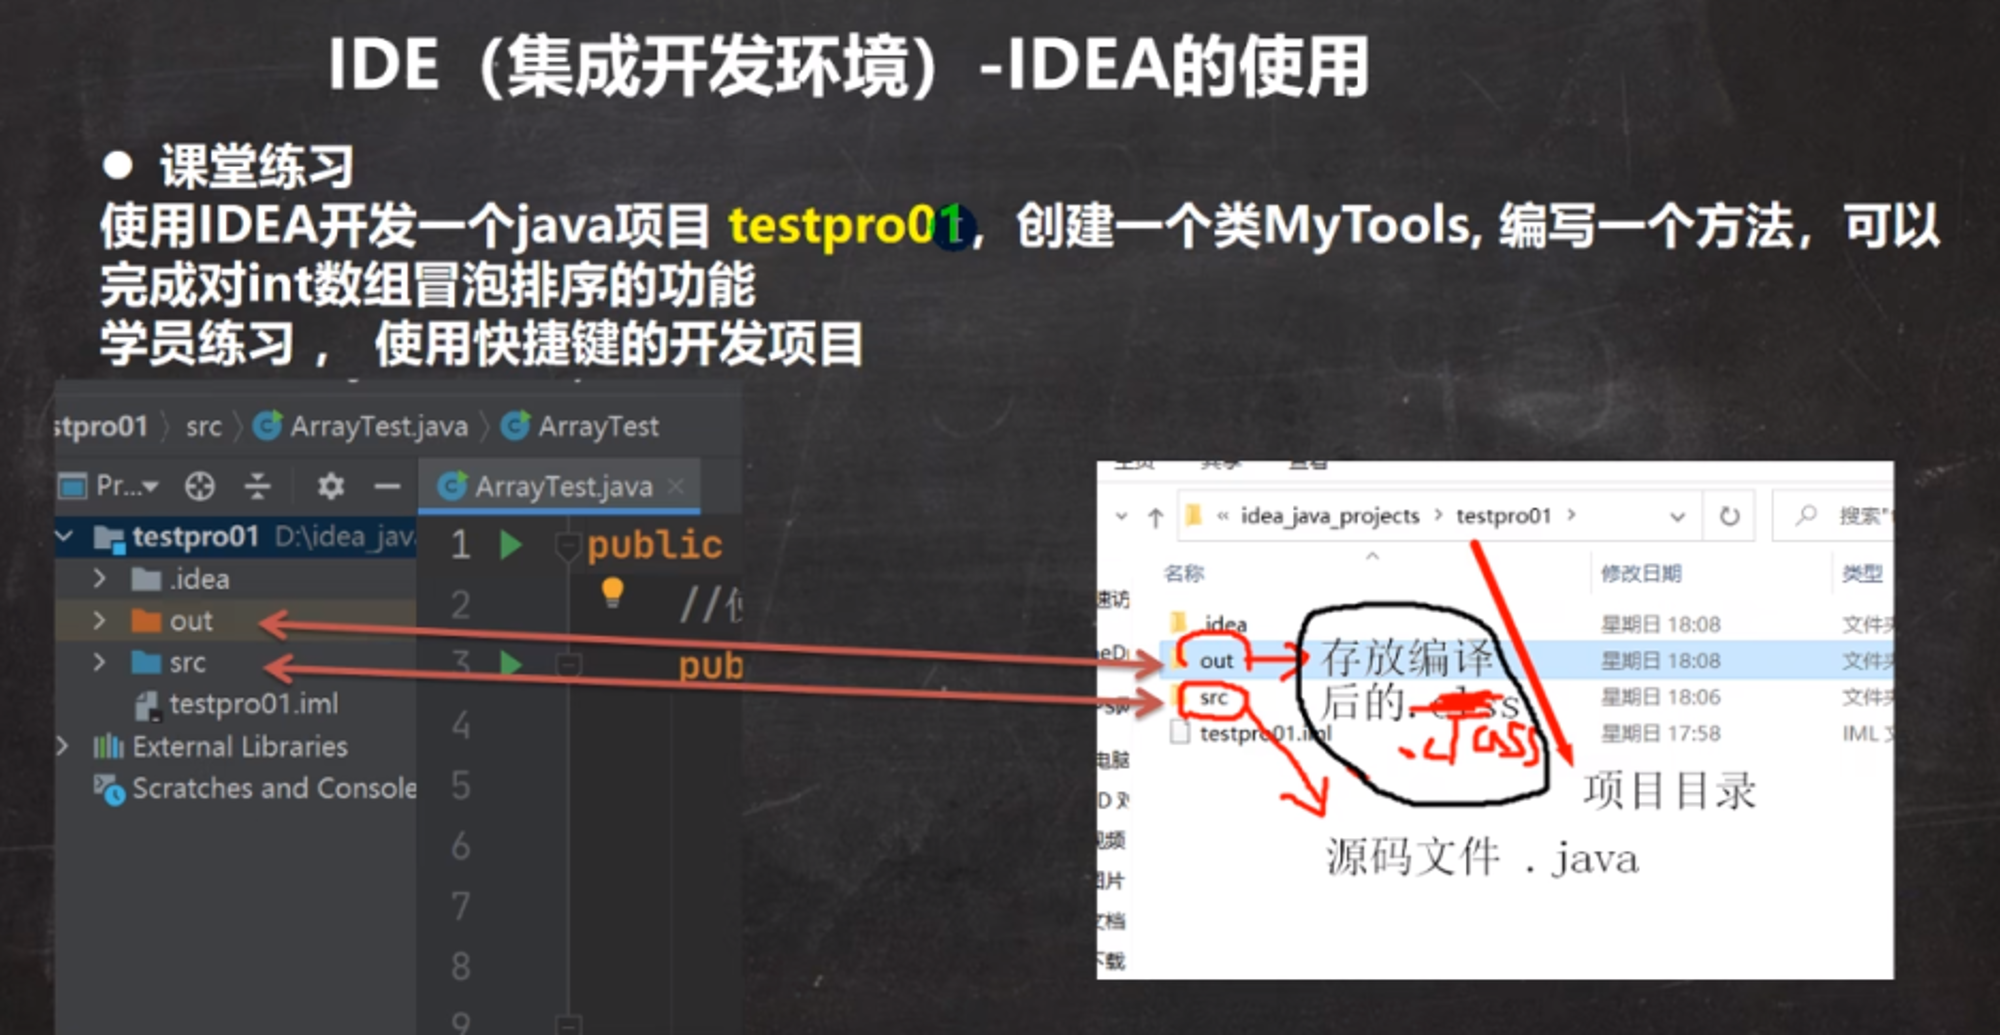This screenshot has width=2000, height=1035.
Task: Expand the .idea folder in project tree
Action: (x=99, y=578)
